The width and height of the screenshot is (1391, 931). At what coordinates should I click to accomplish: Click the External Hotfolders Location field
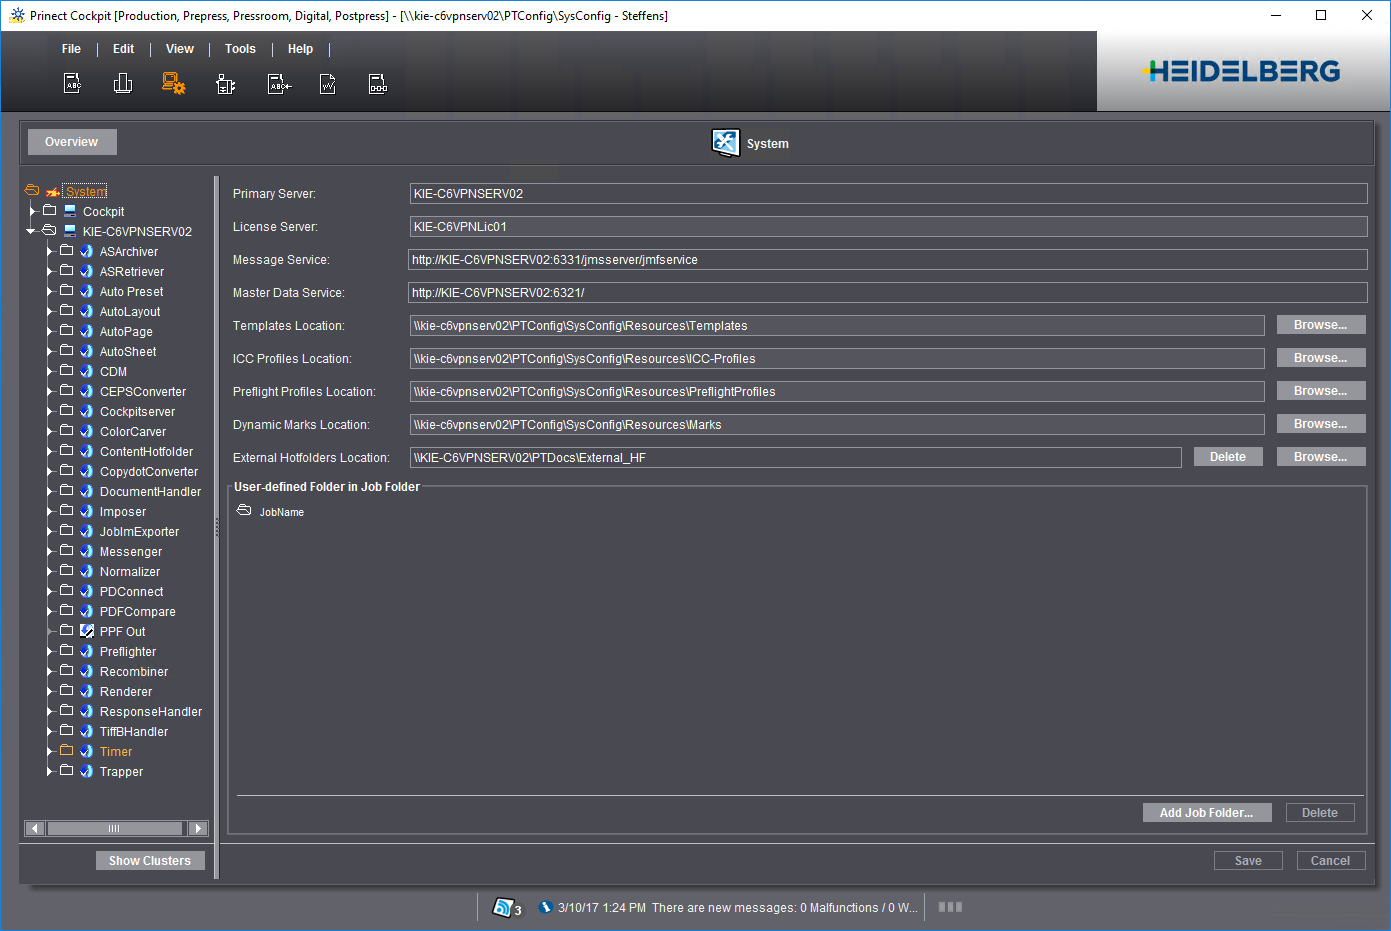tap(795, 458)
